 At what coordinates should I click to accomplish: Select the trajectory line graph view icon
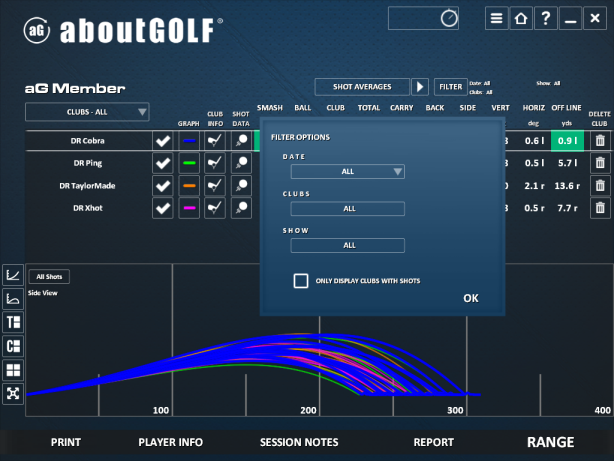(x=13, y=275)
